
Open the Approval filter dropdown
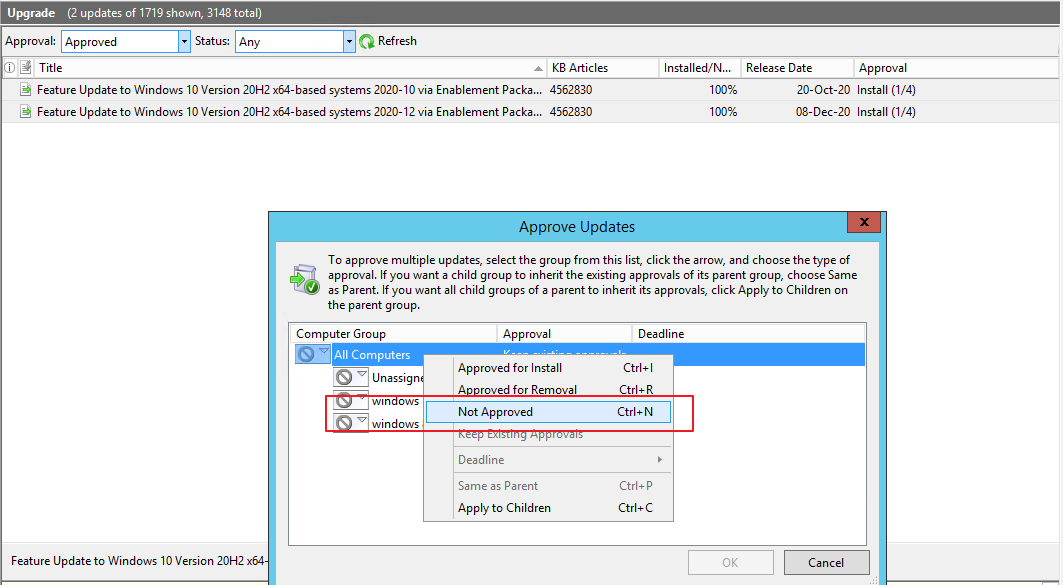point(184,41)
